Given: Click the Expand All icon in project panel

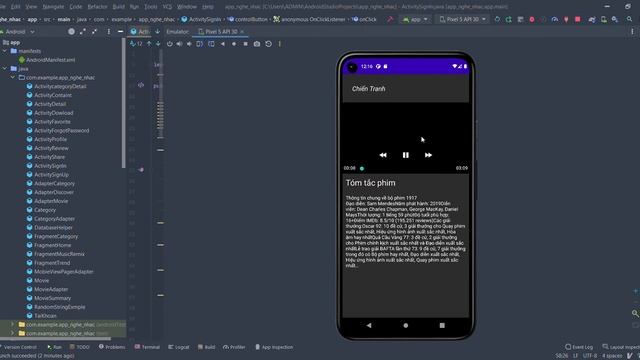Looking at the screenshot, I should pyautogui.click(x=83, y=31).
